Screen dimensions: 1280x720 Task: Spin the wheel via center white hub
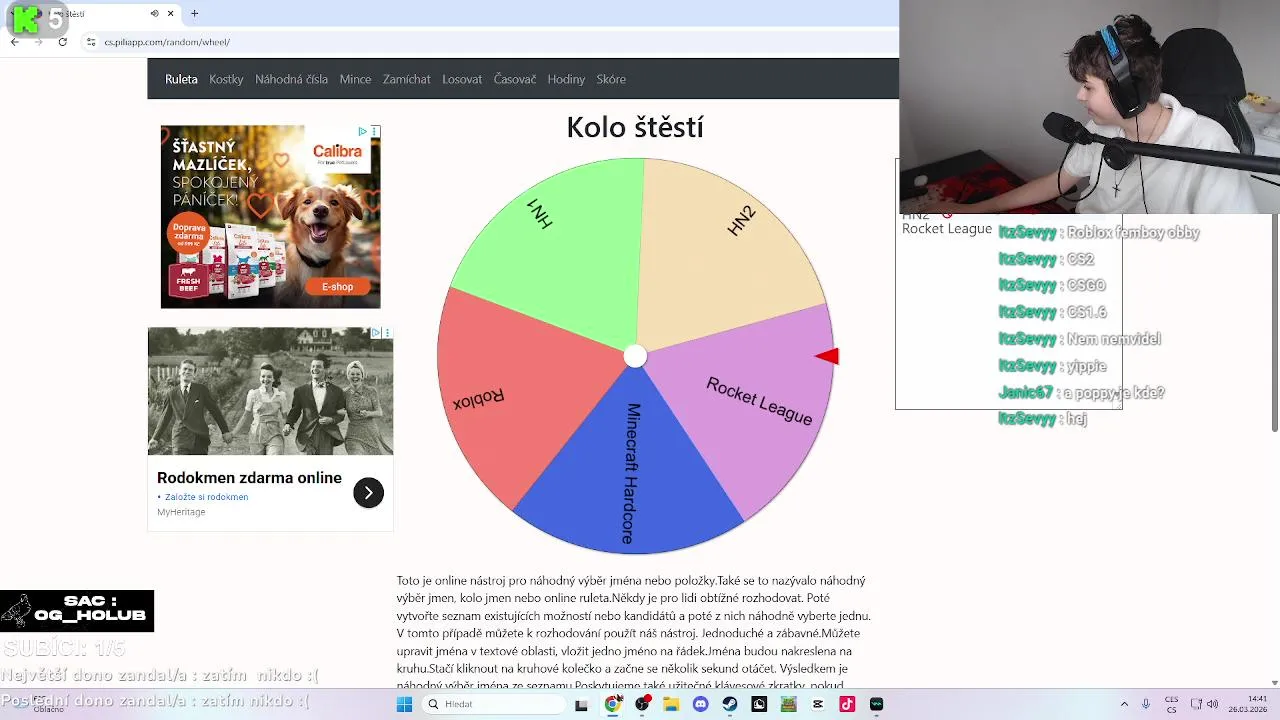tap(635, 356)
